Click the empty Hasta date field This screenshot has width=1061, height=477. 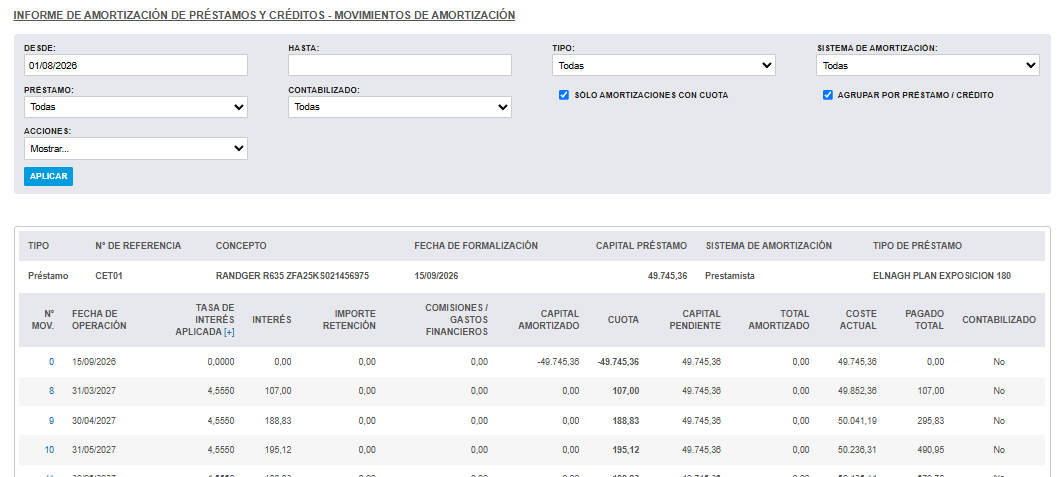[x=400, y=65]
